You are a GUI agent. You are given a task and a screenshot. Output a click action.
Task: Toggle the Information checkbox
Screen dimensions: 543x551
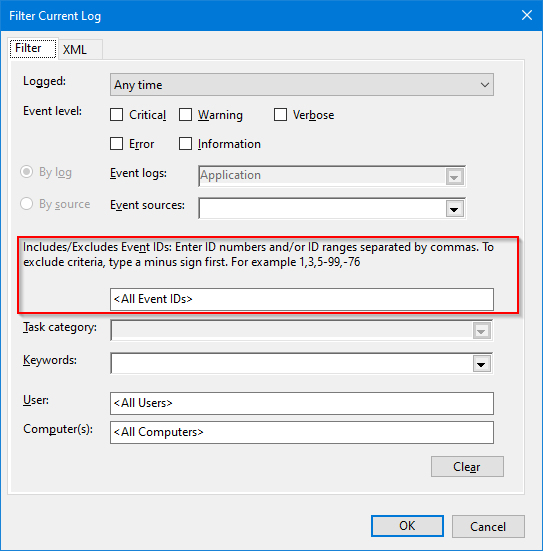pyautogui.click(x=185, y=144)
